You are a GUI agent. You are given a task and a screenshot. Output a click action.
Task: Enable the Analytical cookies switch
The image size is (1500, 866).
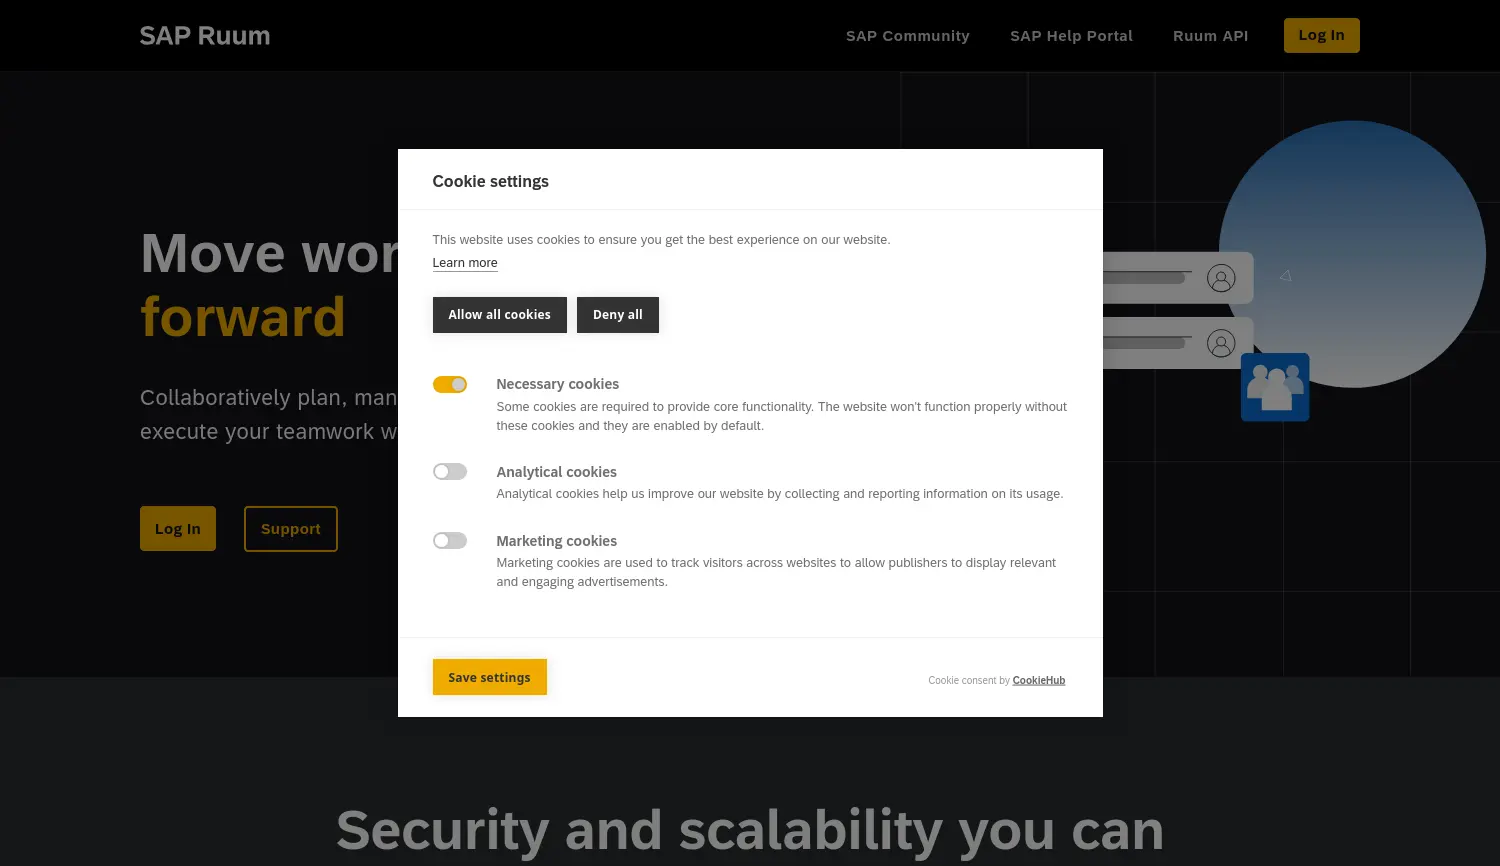pos(450,472)
